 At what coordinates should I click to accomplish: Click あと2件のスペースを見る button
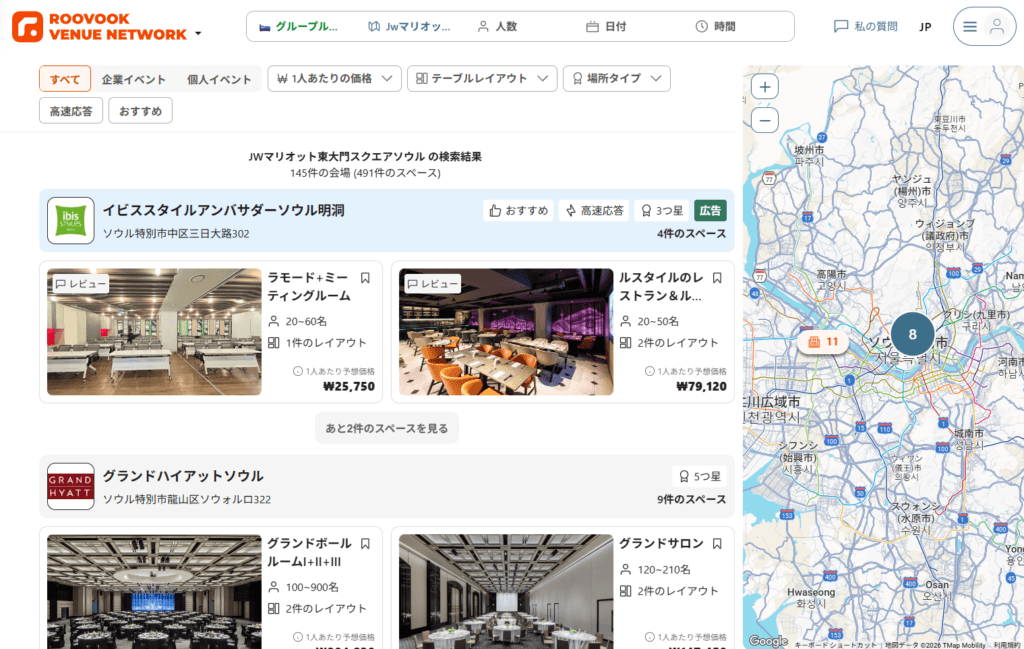[387, 428]
